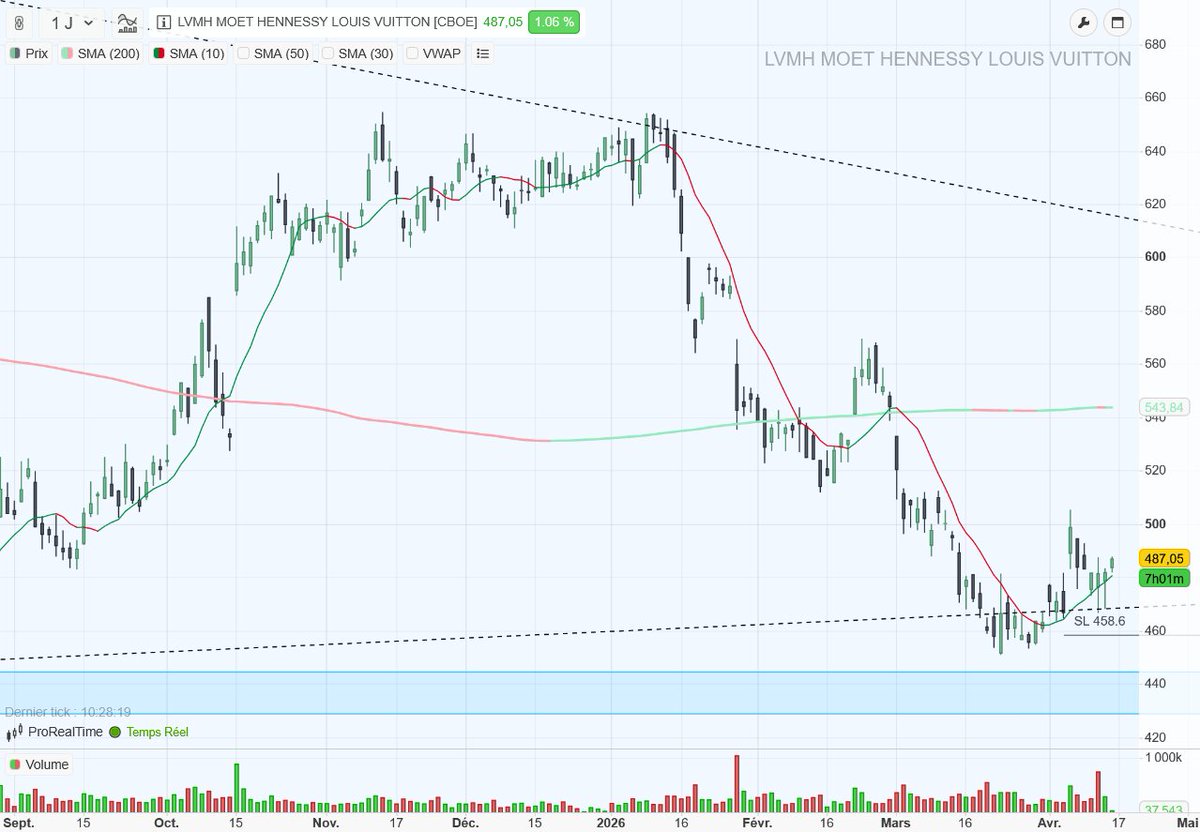Screen dimensions: 1200x832
Task: Click the SL 458.6 stop loss line label
Action: pyautogui.click(x=1100, y=621)
